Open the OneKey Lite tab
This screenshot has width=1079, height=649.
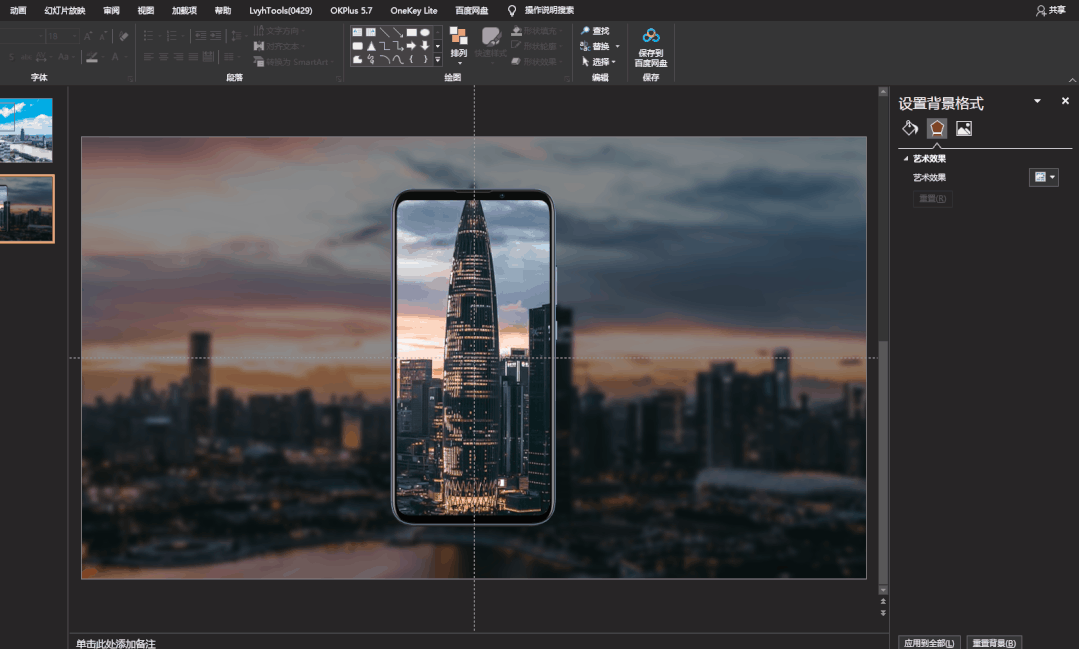[x=414, y=10]
